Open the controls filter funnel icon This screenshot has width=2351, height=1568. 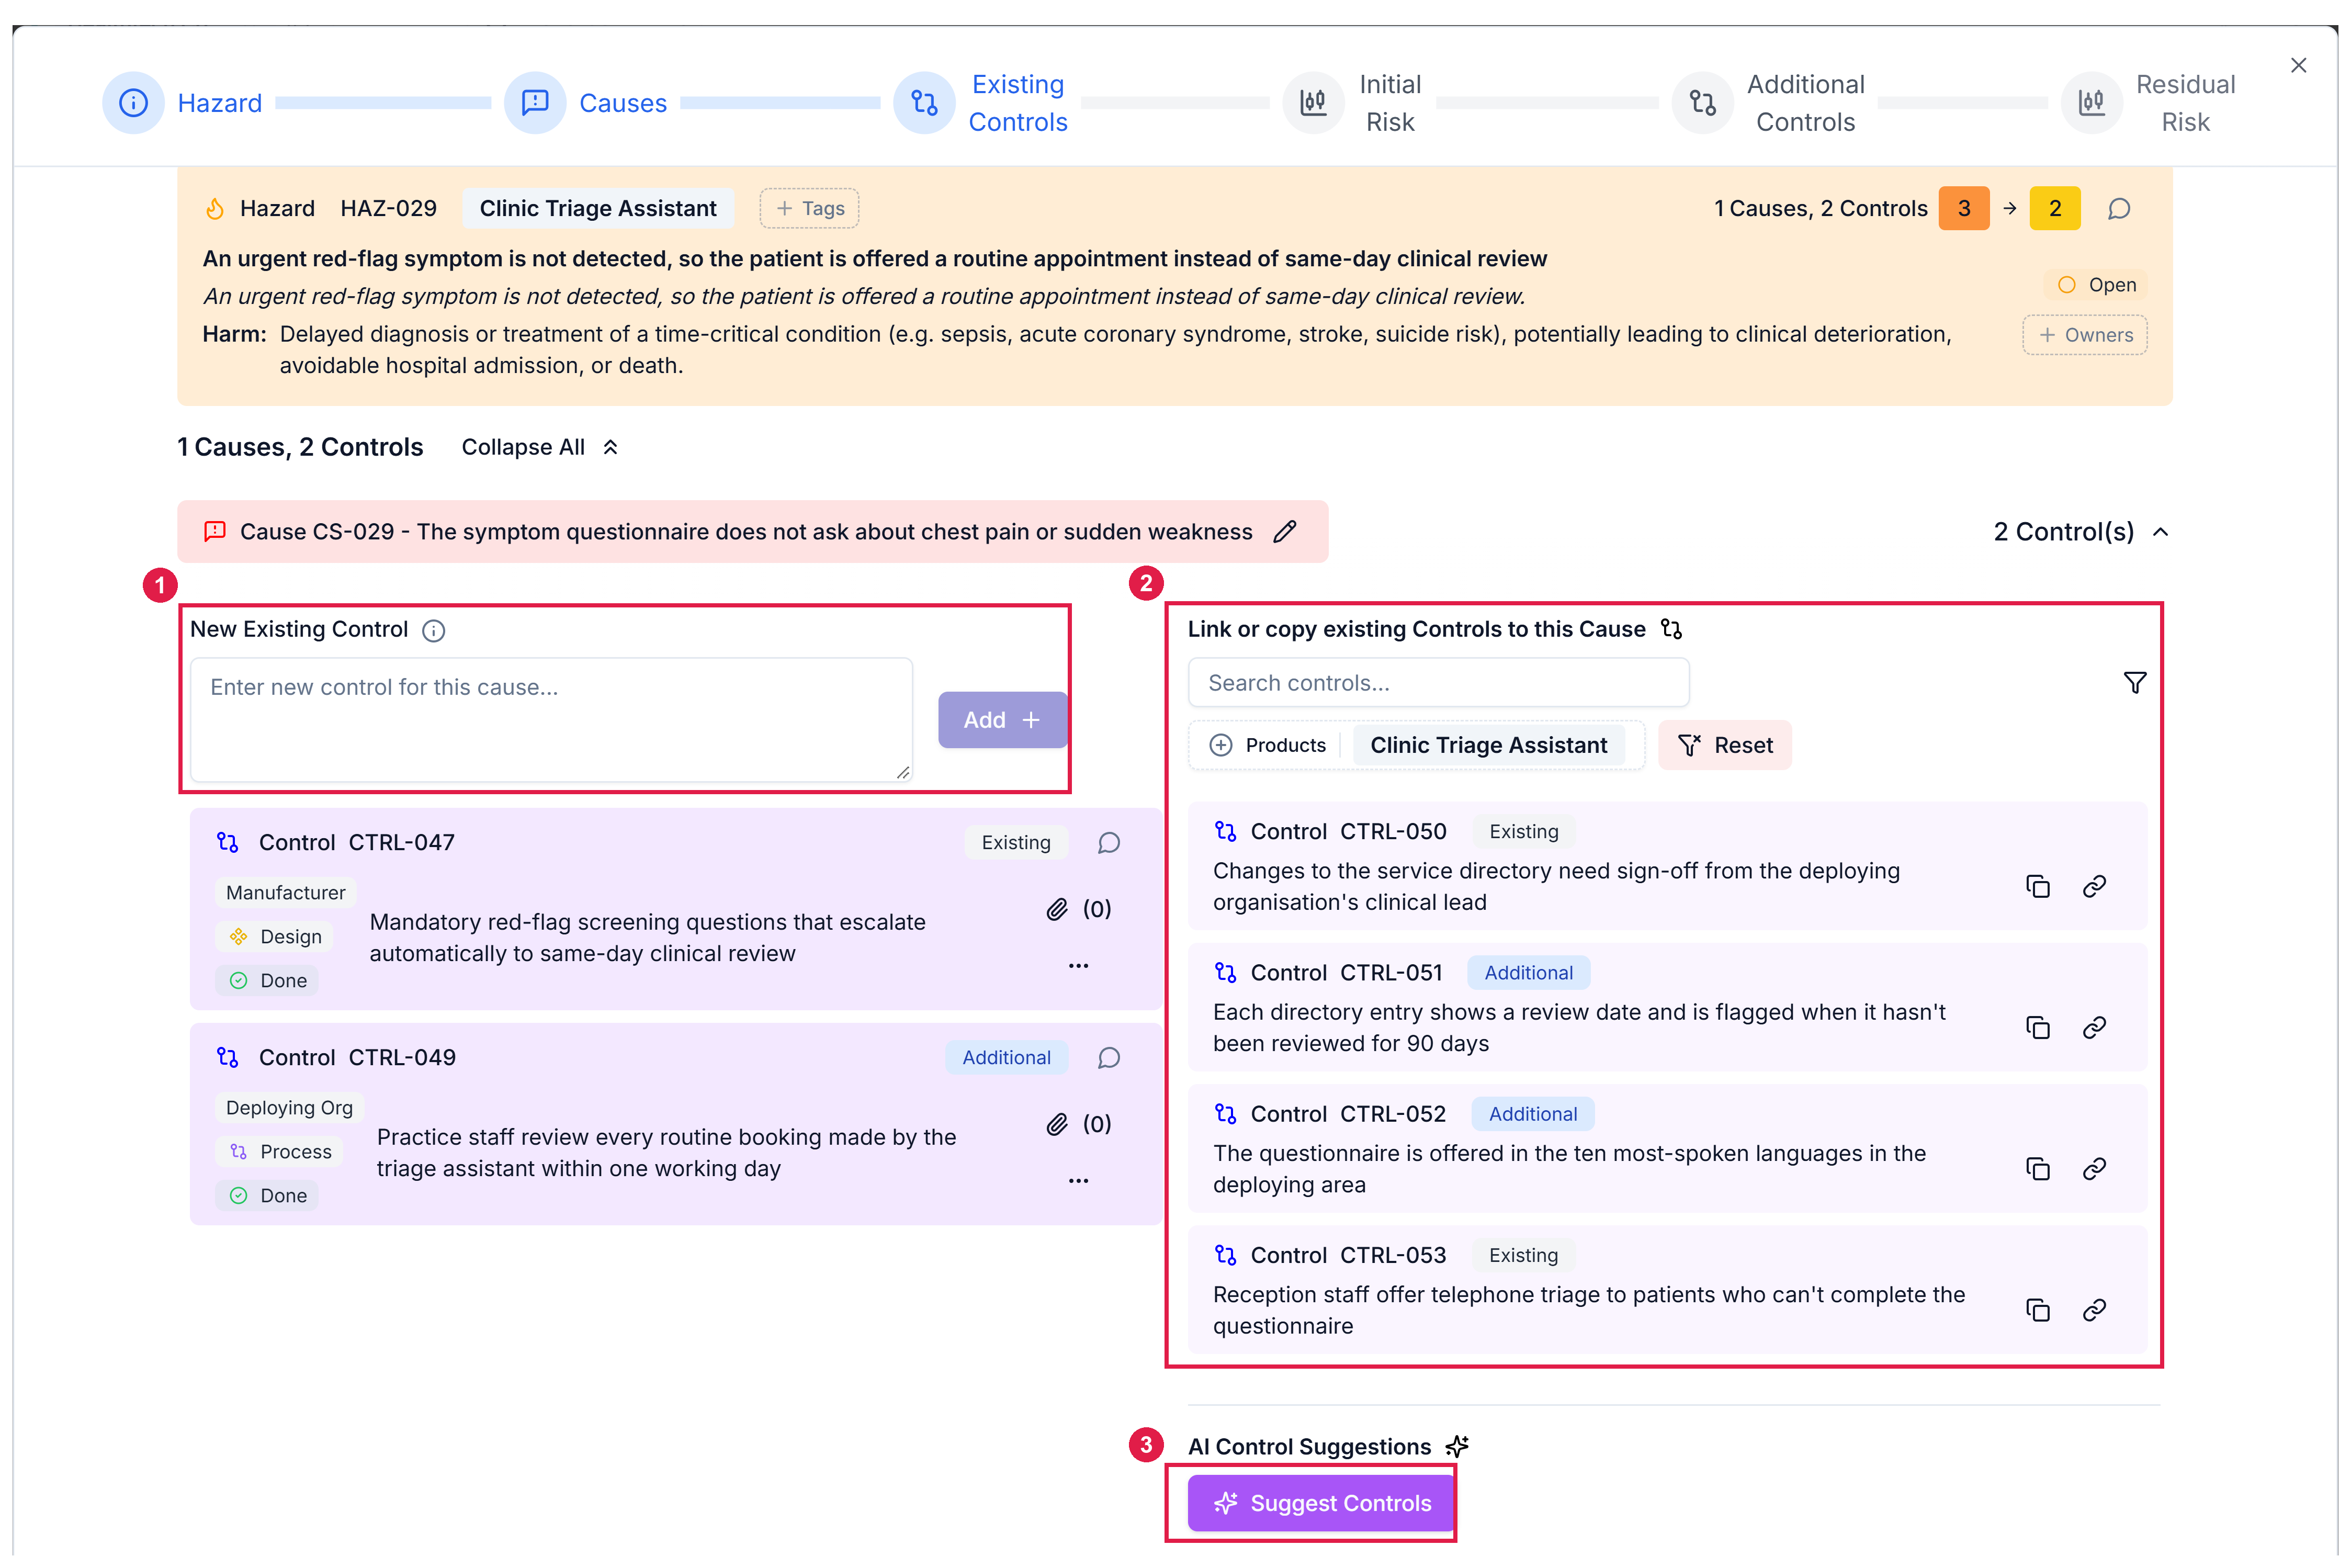pyautogui.click(x=2134, y=683)
